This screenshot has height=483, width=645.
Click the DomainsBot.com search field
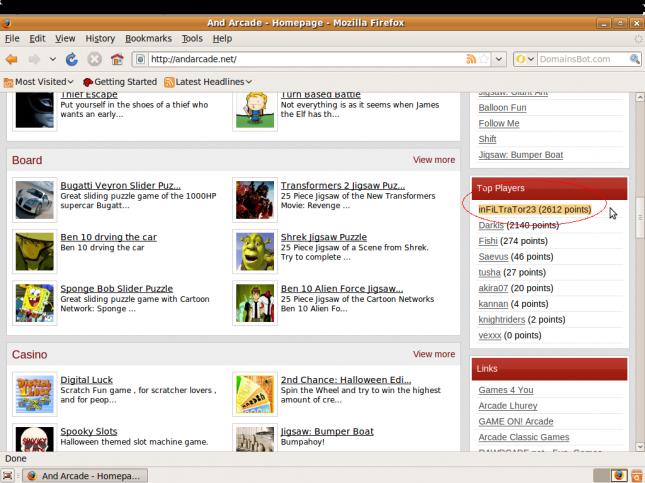(583, 59)
